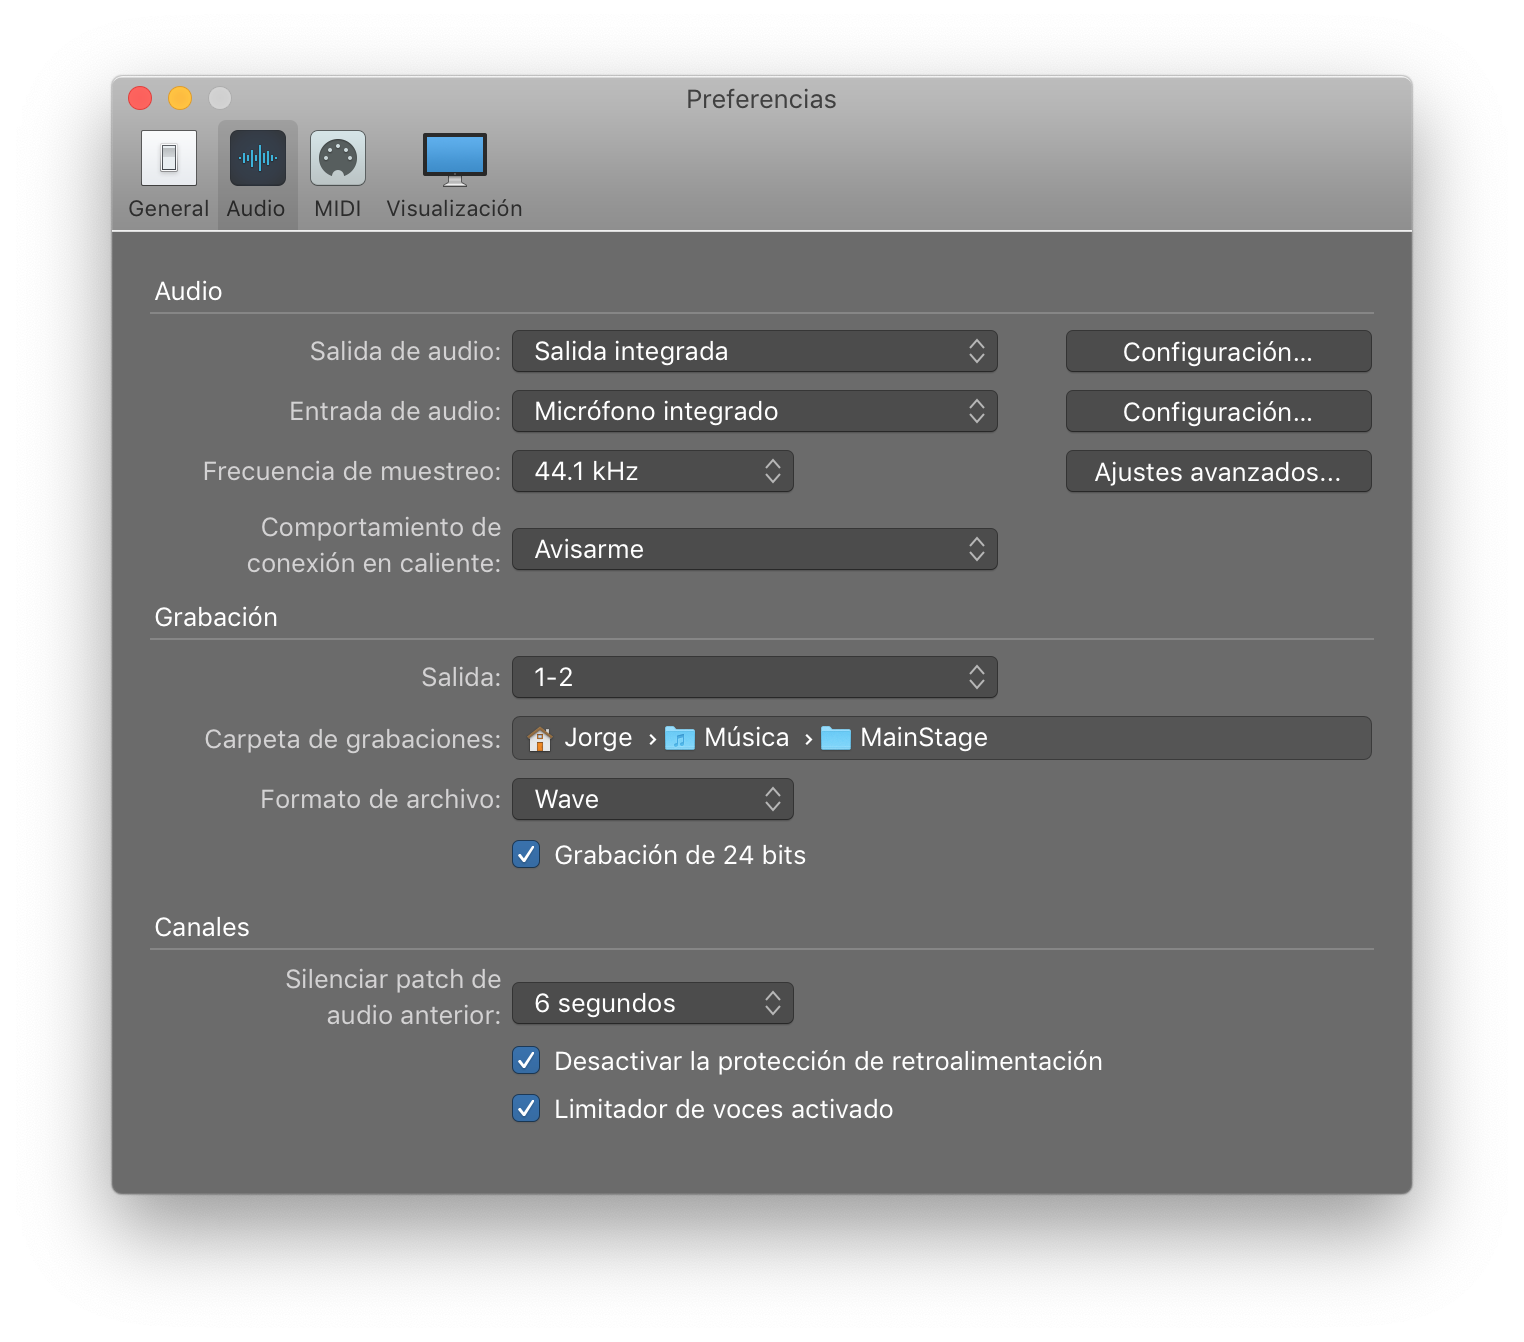The height and width of the screenshot is (1342, 1524).
Task: Switch to the General tab label
Action: pos(169,209)
